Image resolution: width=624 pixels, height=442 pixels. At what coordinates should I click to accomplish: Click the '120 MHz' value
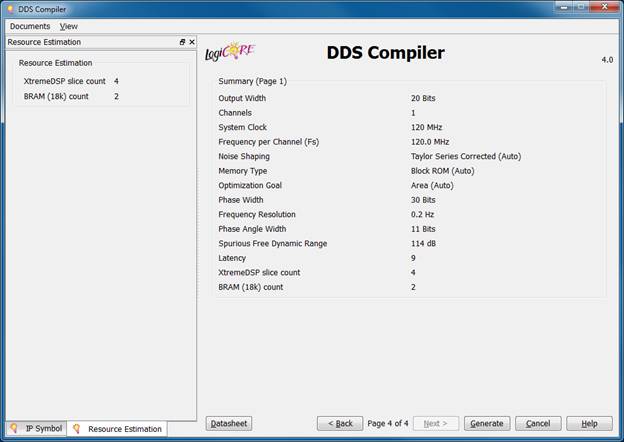coord(427,127)
